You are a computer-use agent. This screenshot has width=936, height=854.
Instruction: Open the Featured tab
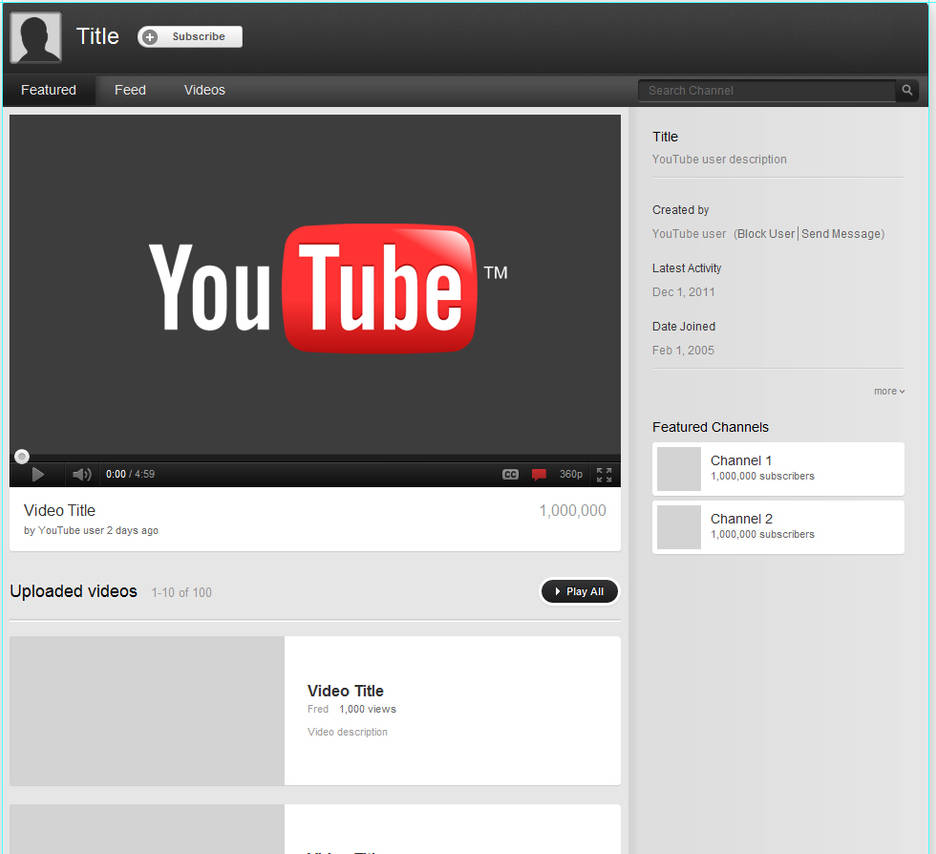tap(48, 90)
